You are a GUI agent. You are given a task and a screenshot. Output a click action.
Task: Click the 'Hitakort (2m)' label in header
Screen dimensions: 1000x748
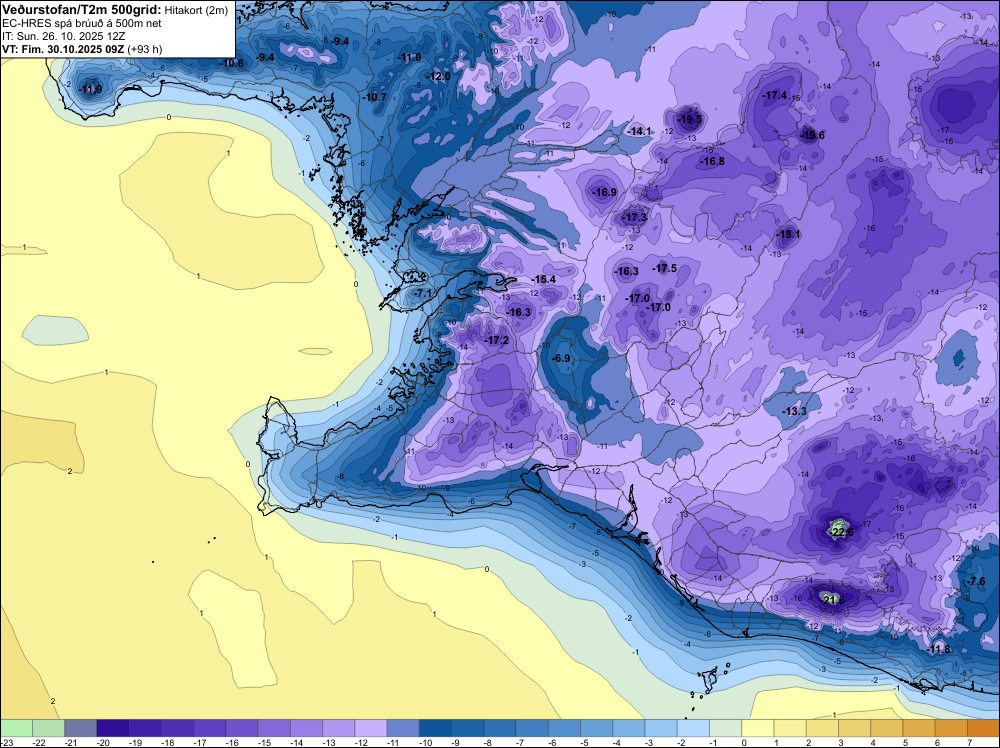tap(196, 10)
